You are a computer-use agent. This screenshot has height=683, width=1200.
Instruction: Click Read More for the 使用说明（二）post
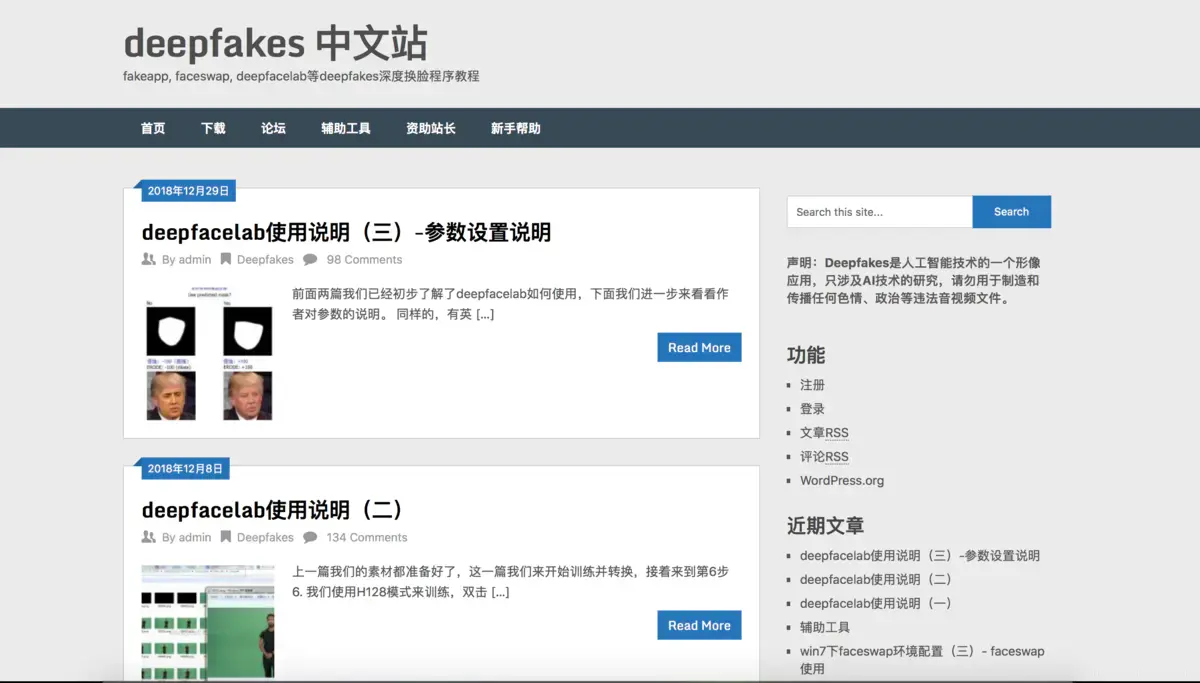[699, 625]
